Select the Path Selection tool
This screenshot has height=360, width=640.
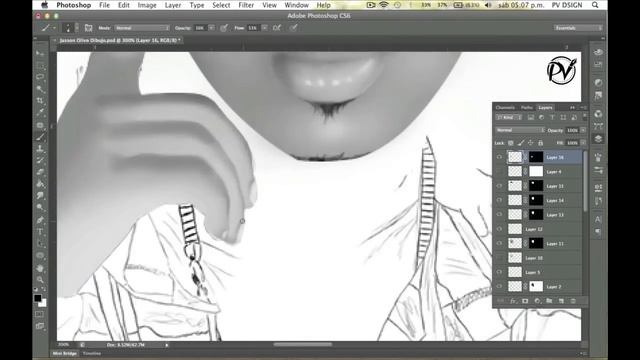[40, 244]
